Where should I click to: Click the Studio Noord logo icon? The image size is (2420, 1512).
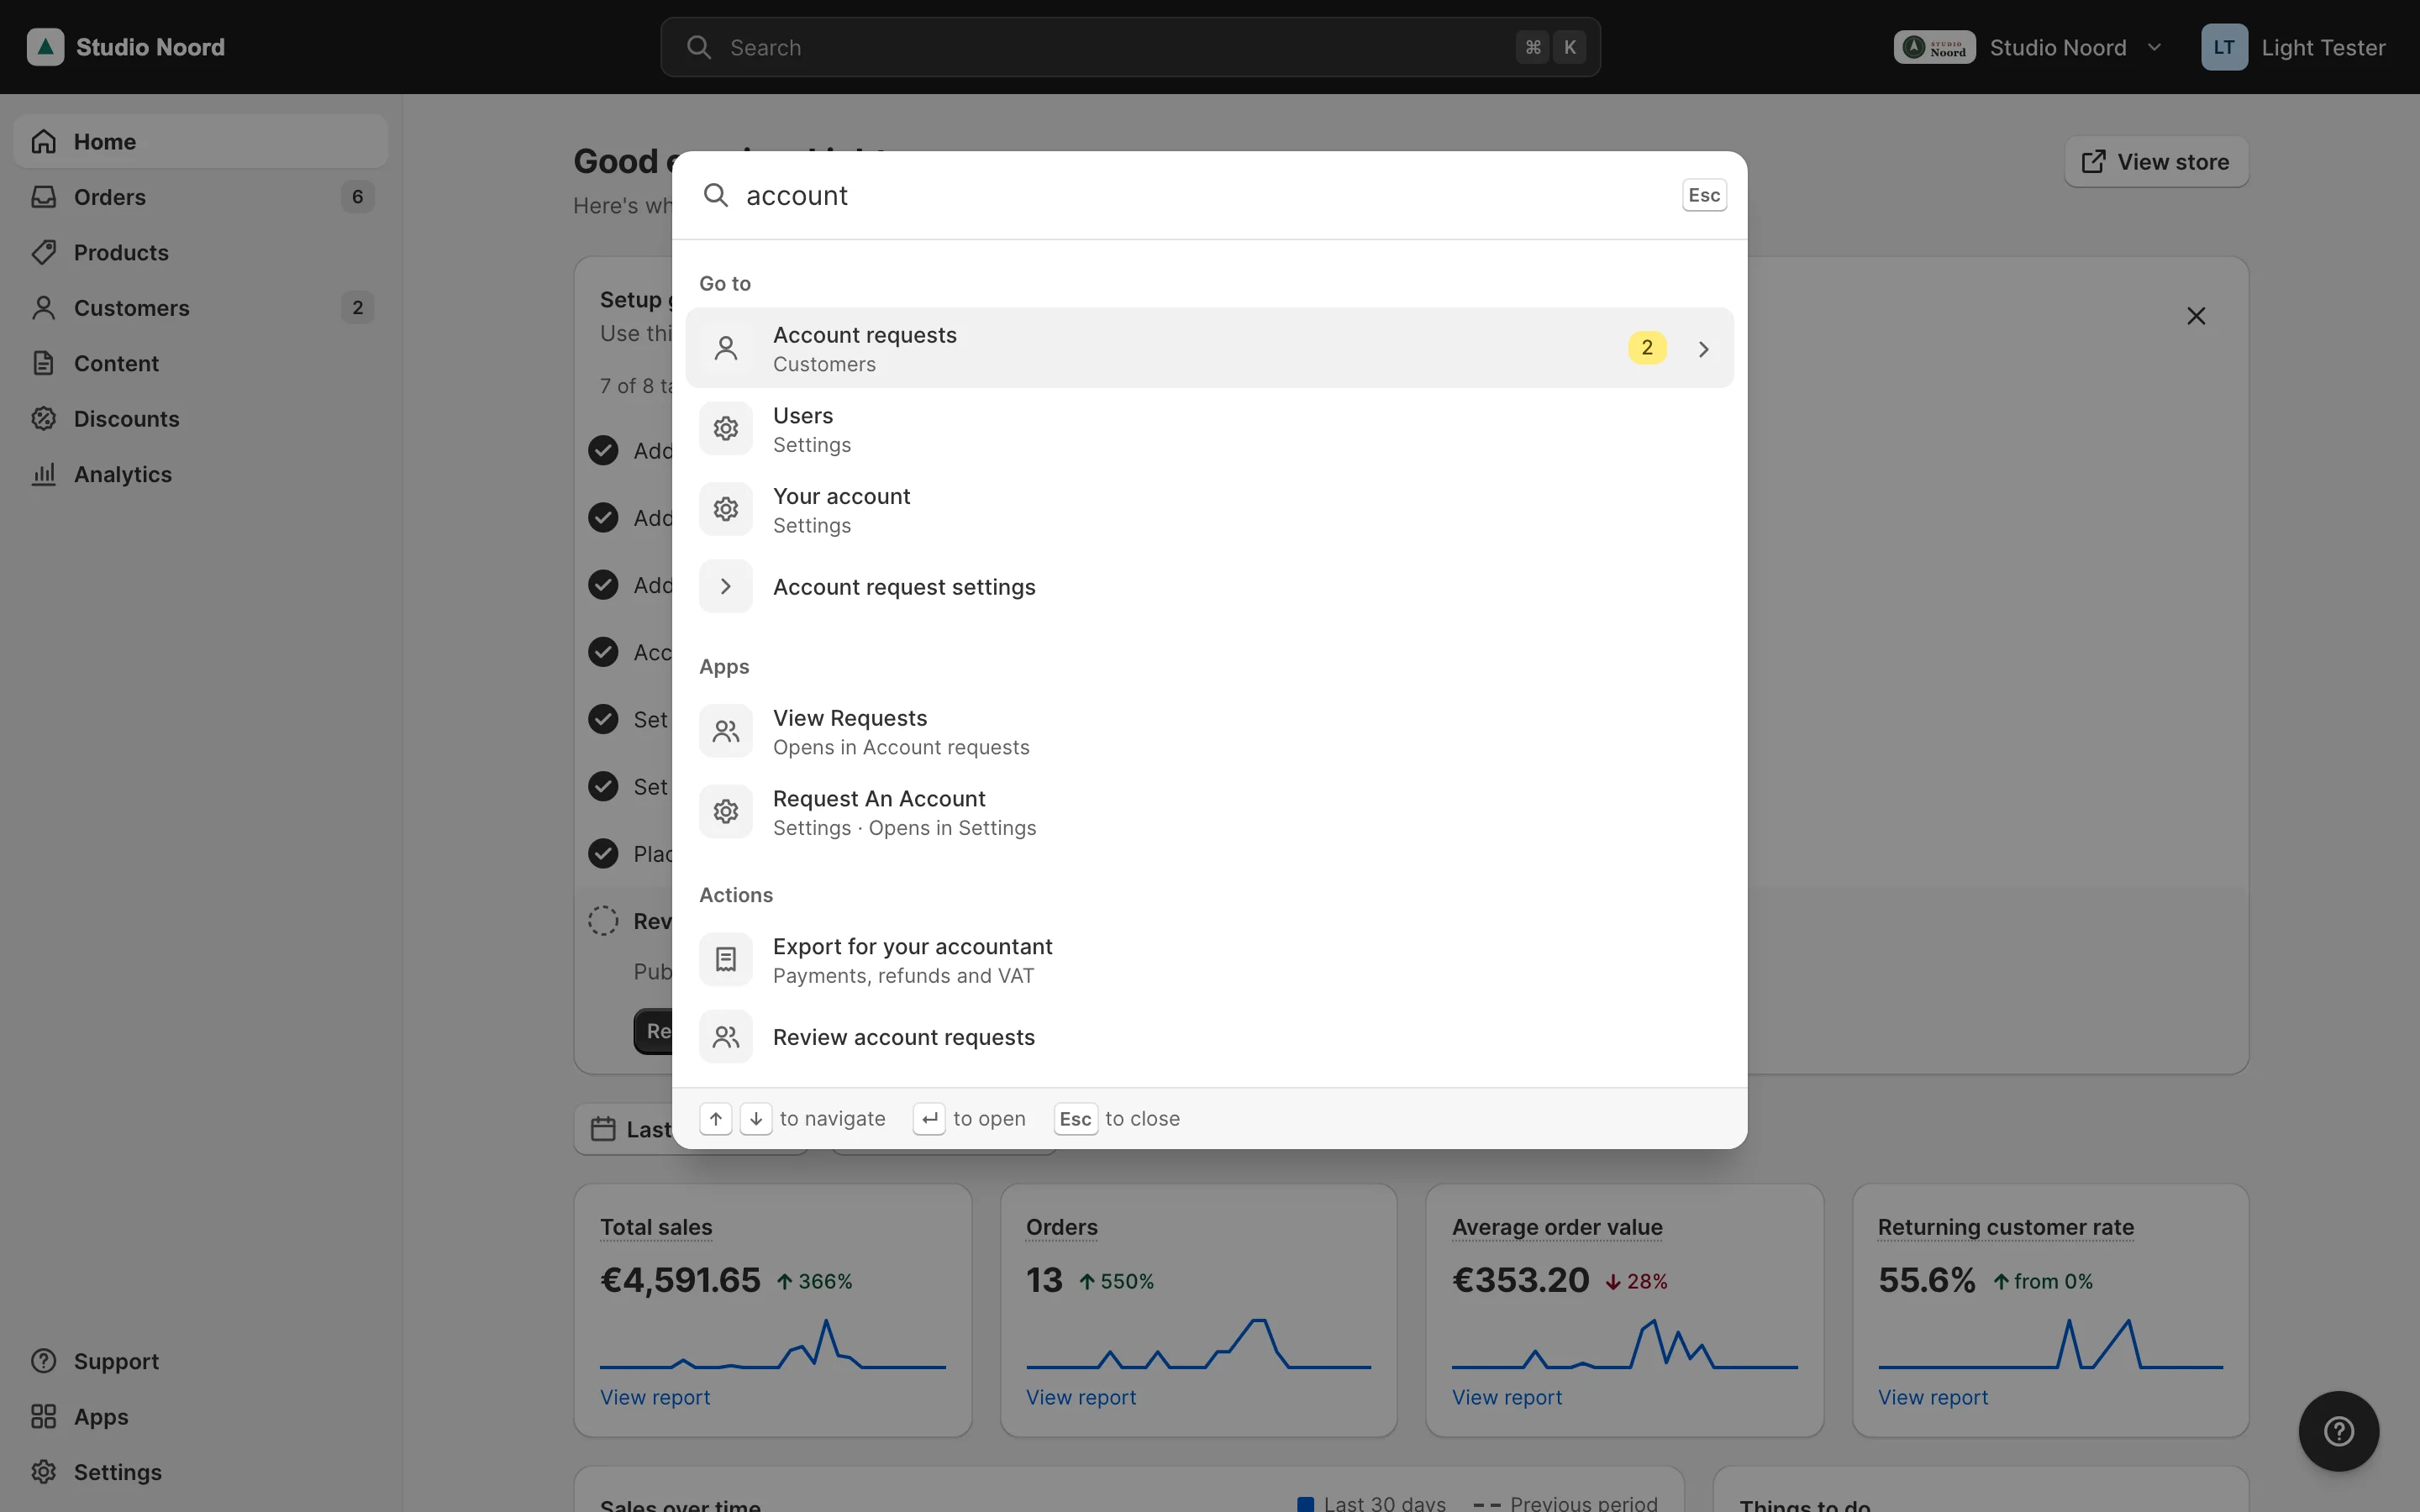point(45,47)
